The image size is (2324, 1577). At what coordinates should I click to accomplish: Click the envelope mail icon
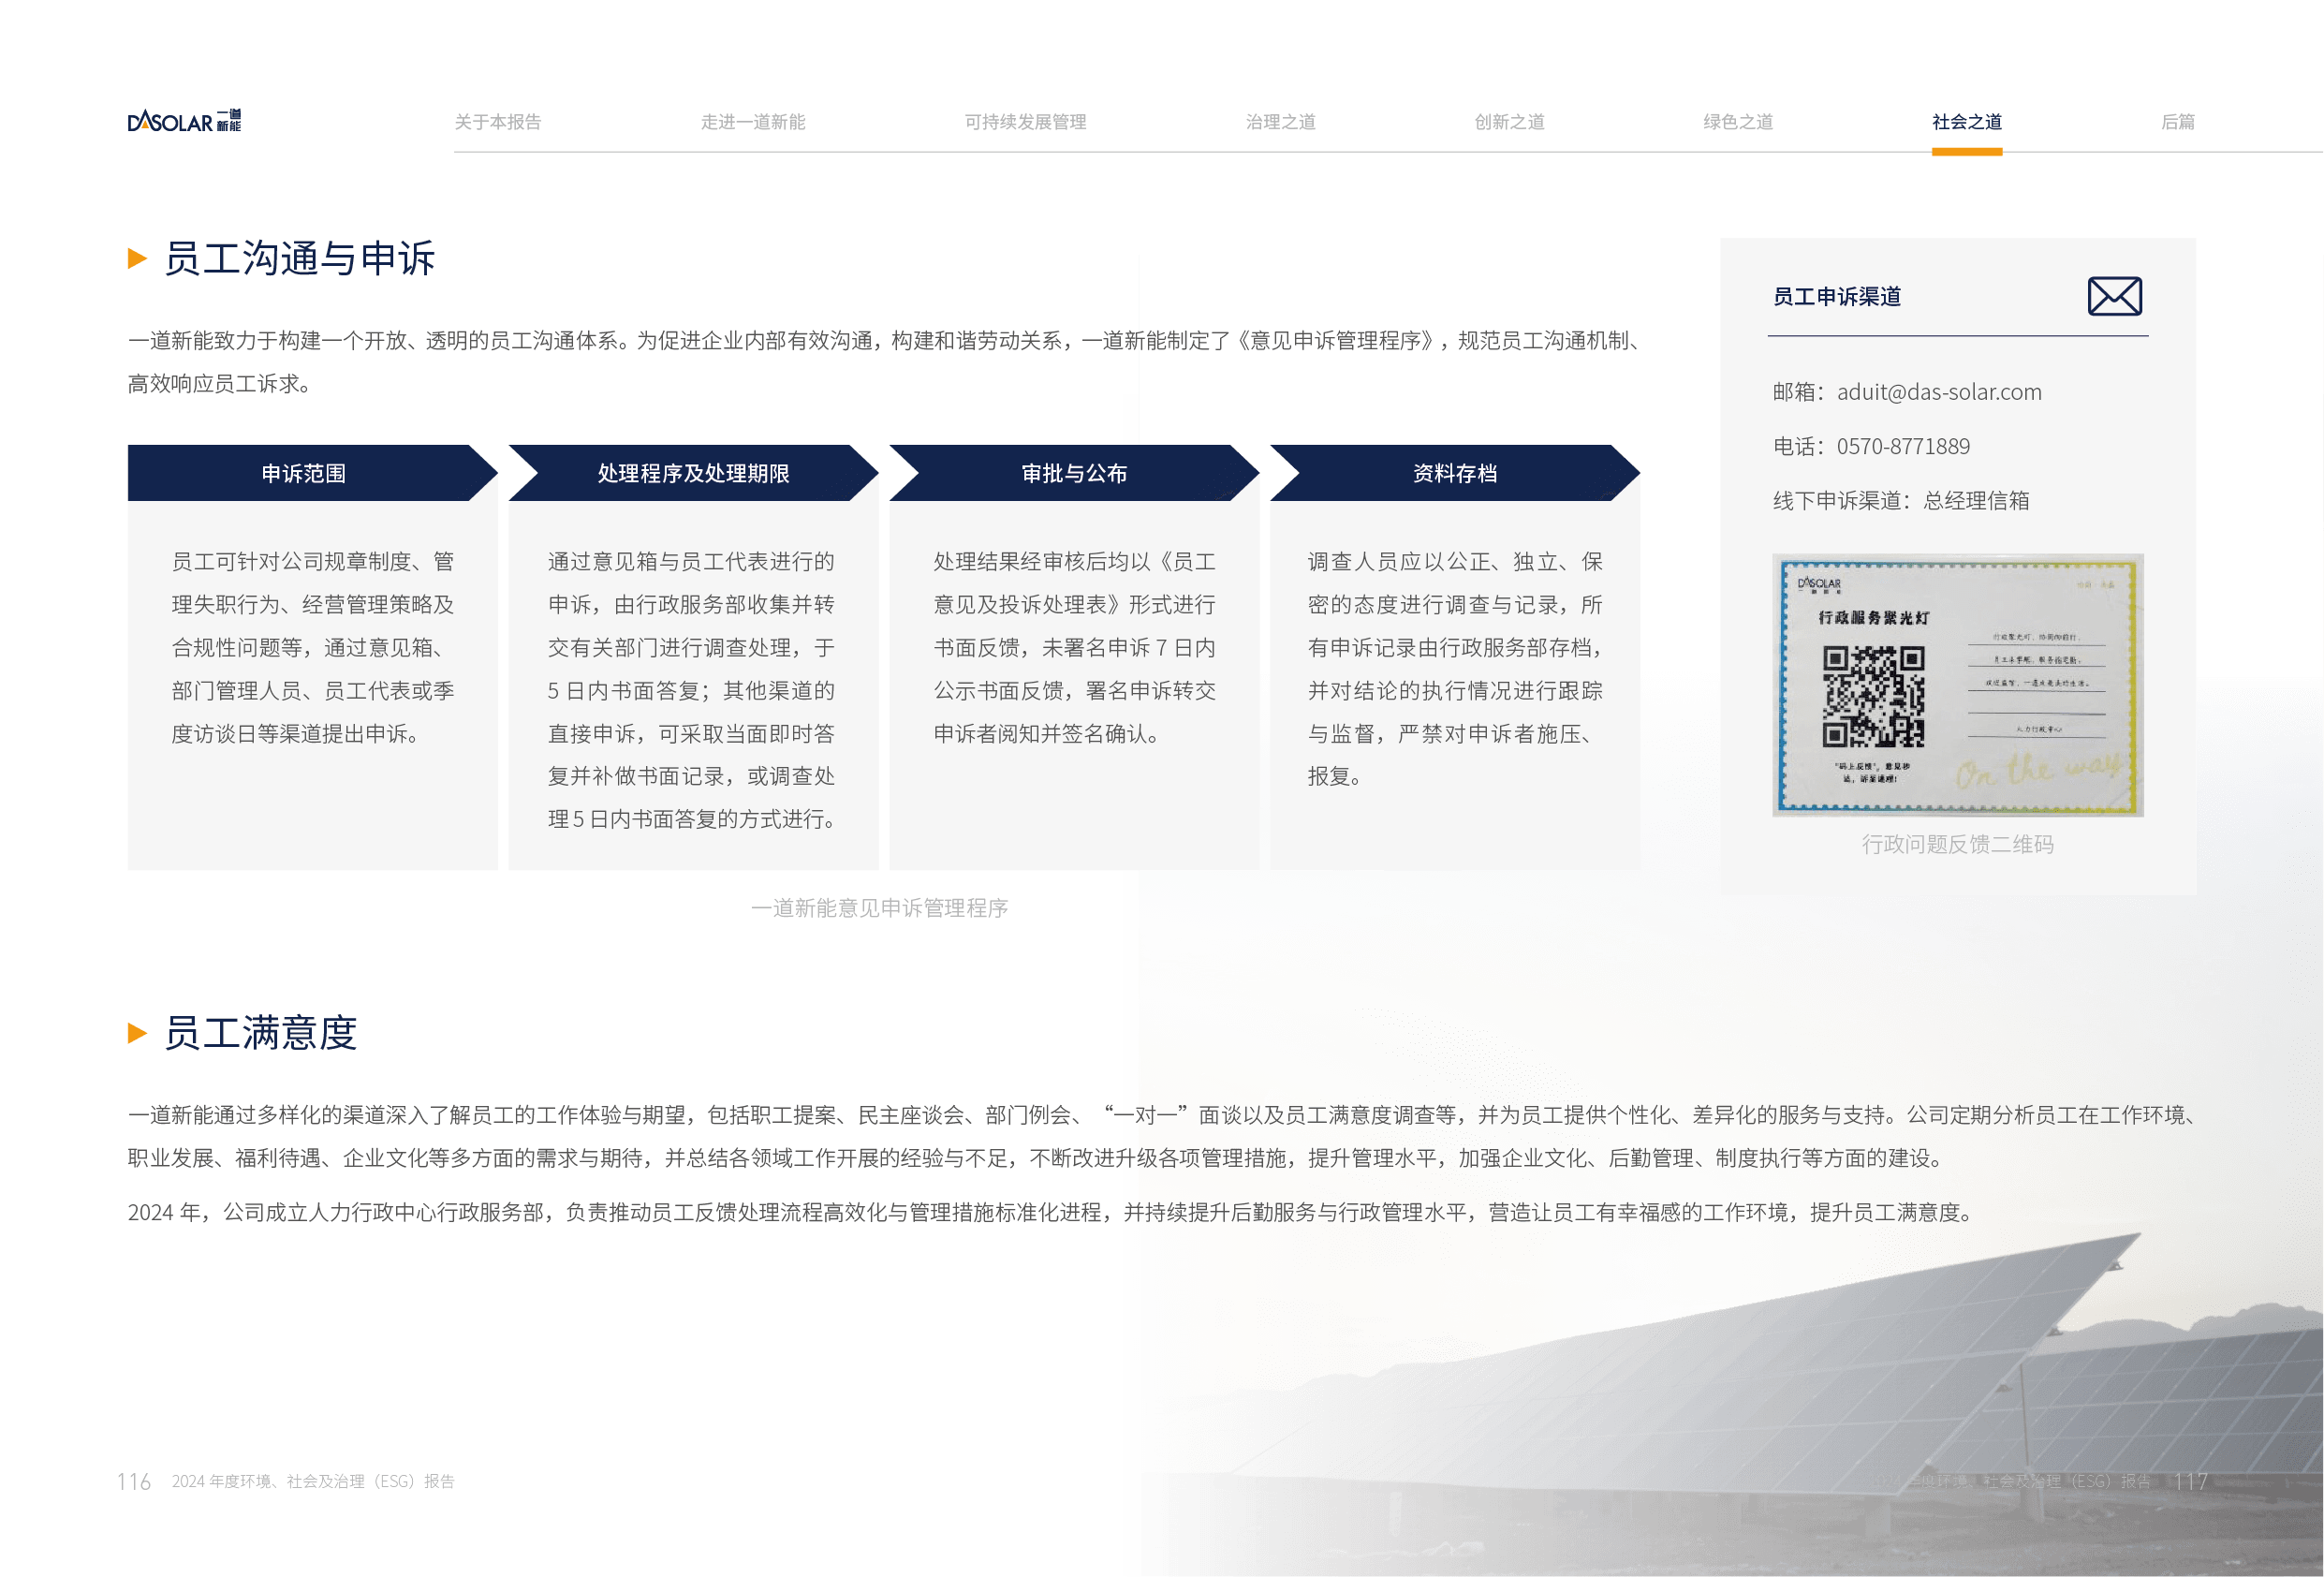coord(2113,296)
